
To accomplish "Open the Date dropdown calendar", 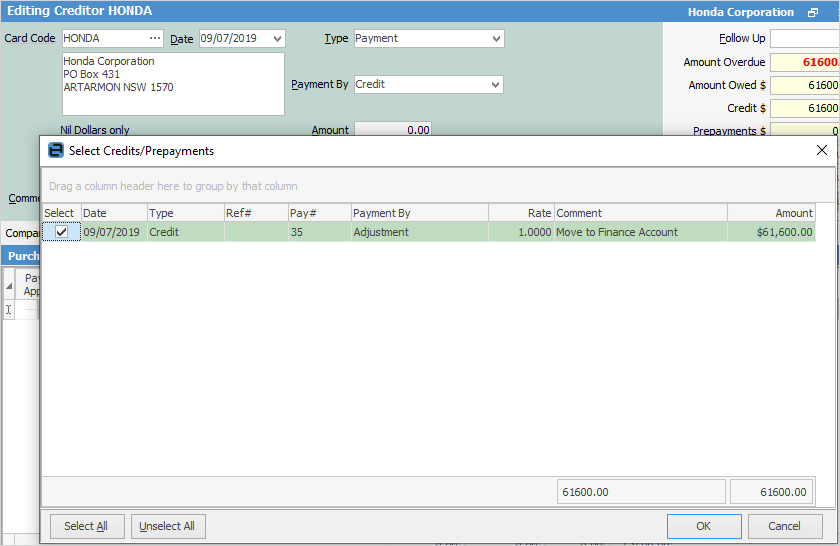I will 277,39.
